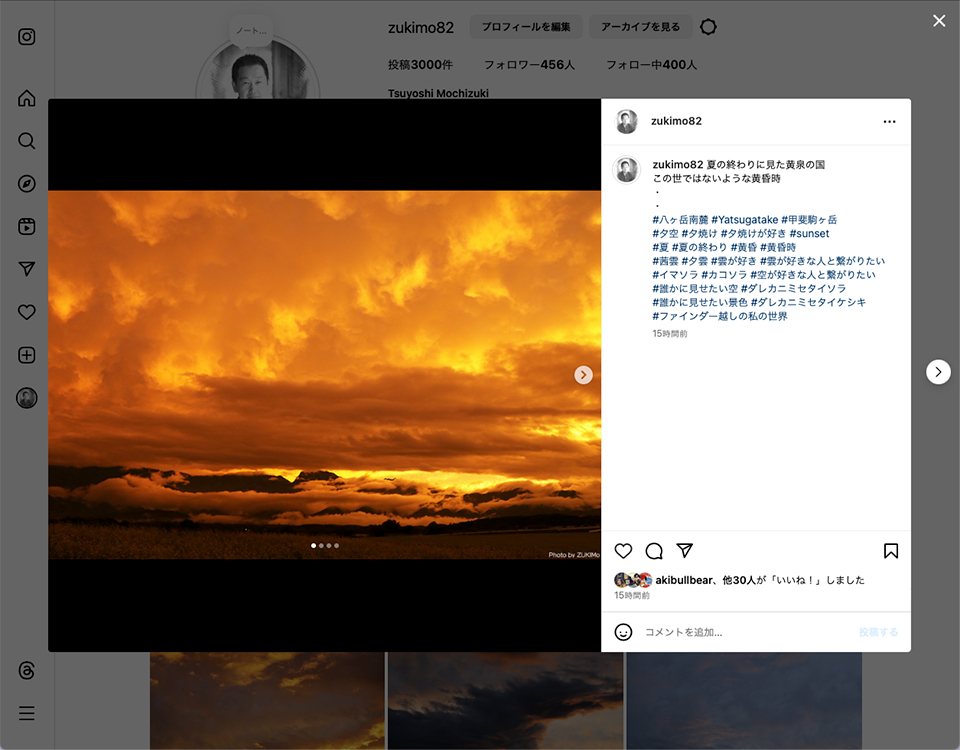The image size is (960, 750).
Task: Open hashtag #黄昏
Action: click(743, 247)
